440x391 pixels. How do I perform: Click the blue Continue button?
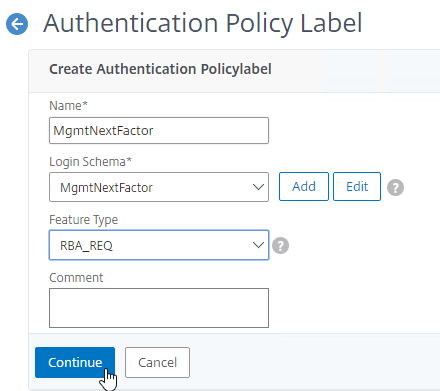[x=75, y=362]
